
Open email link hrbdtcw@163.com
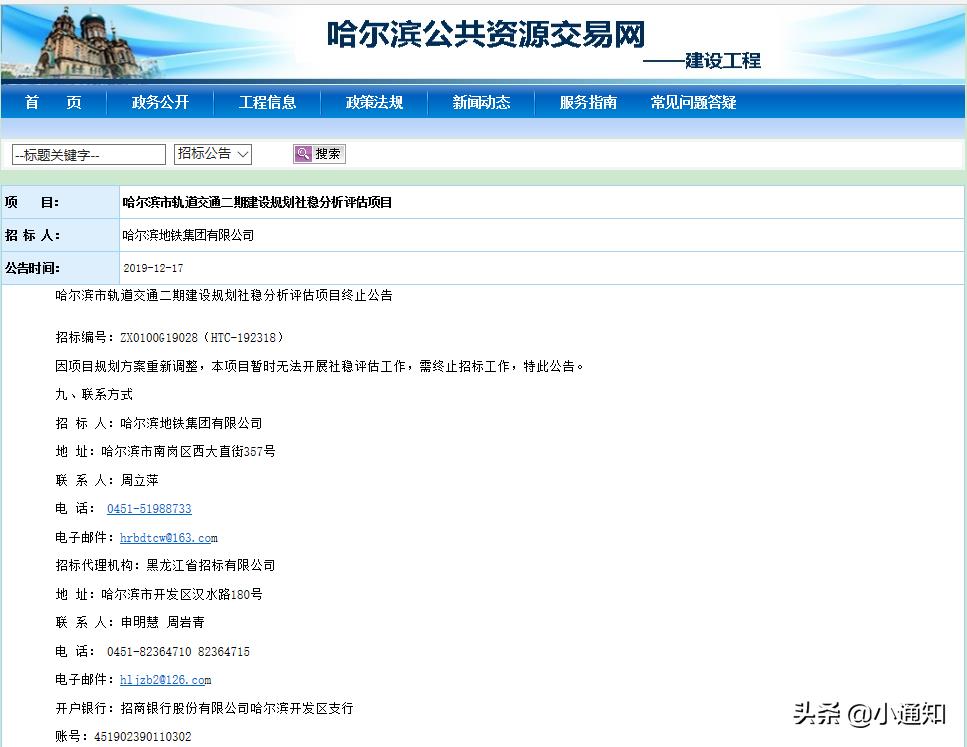168,538
